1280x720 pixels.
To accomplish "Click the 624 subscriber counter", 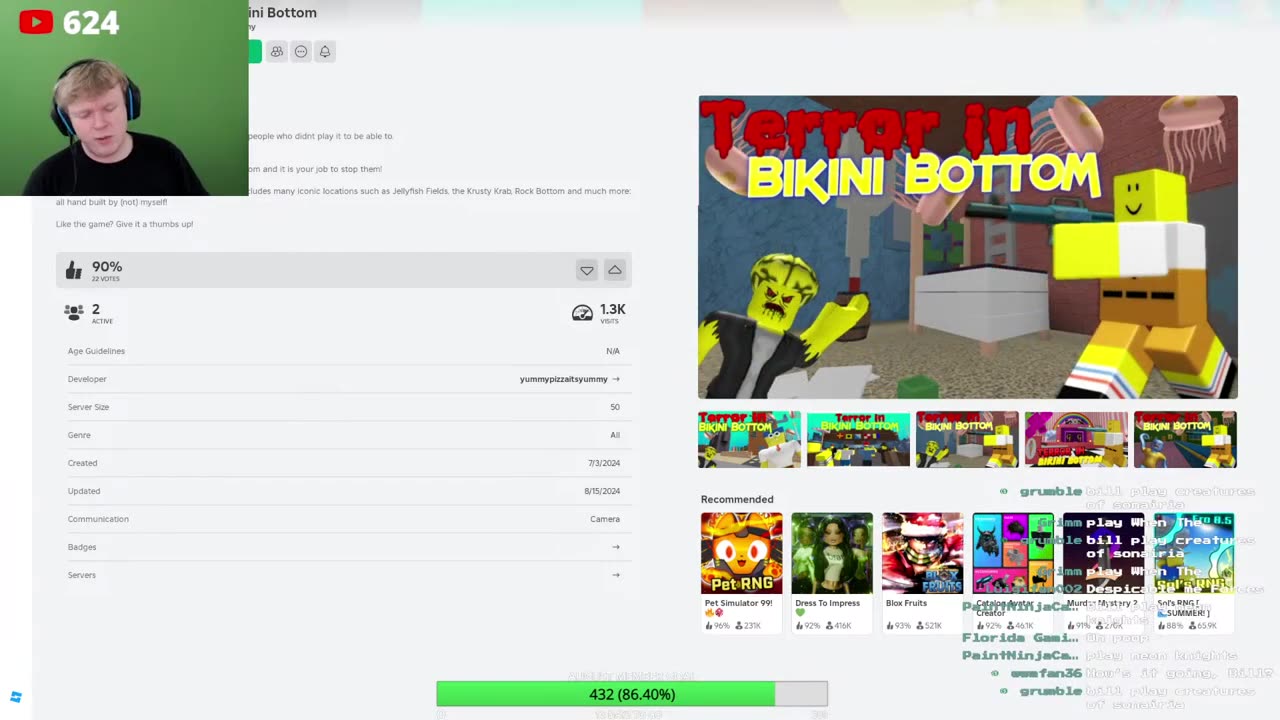I will 91,22.
